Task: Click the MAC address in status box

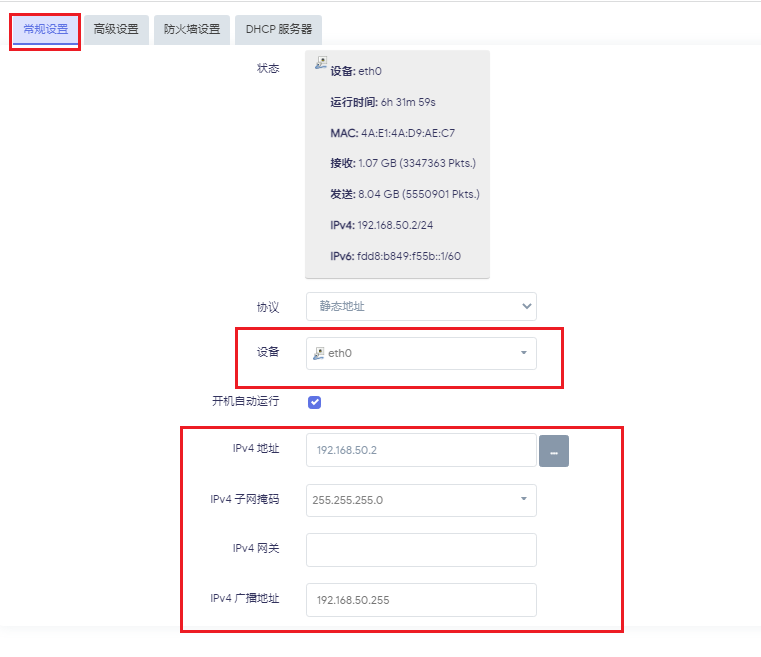Action: click(393, 133)
